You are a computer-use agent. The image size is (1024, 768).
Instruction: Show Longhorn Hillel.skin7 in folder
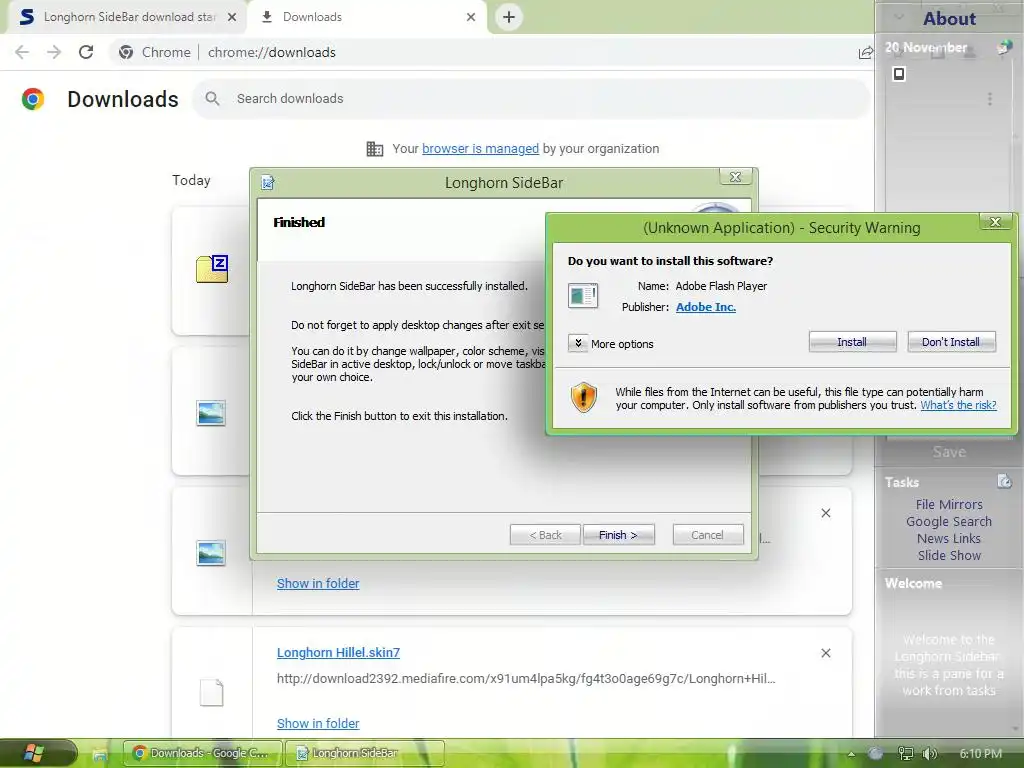point(318,724)
